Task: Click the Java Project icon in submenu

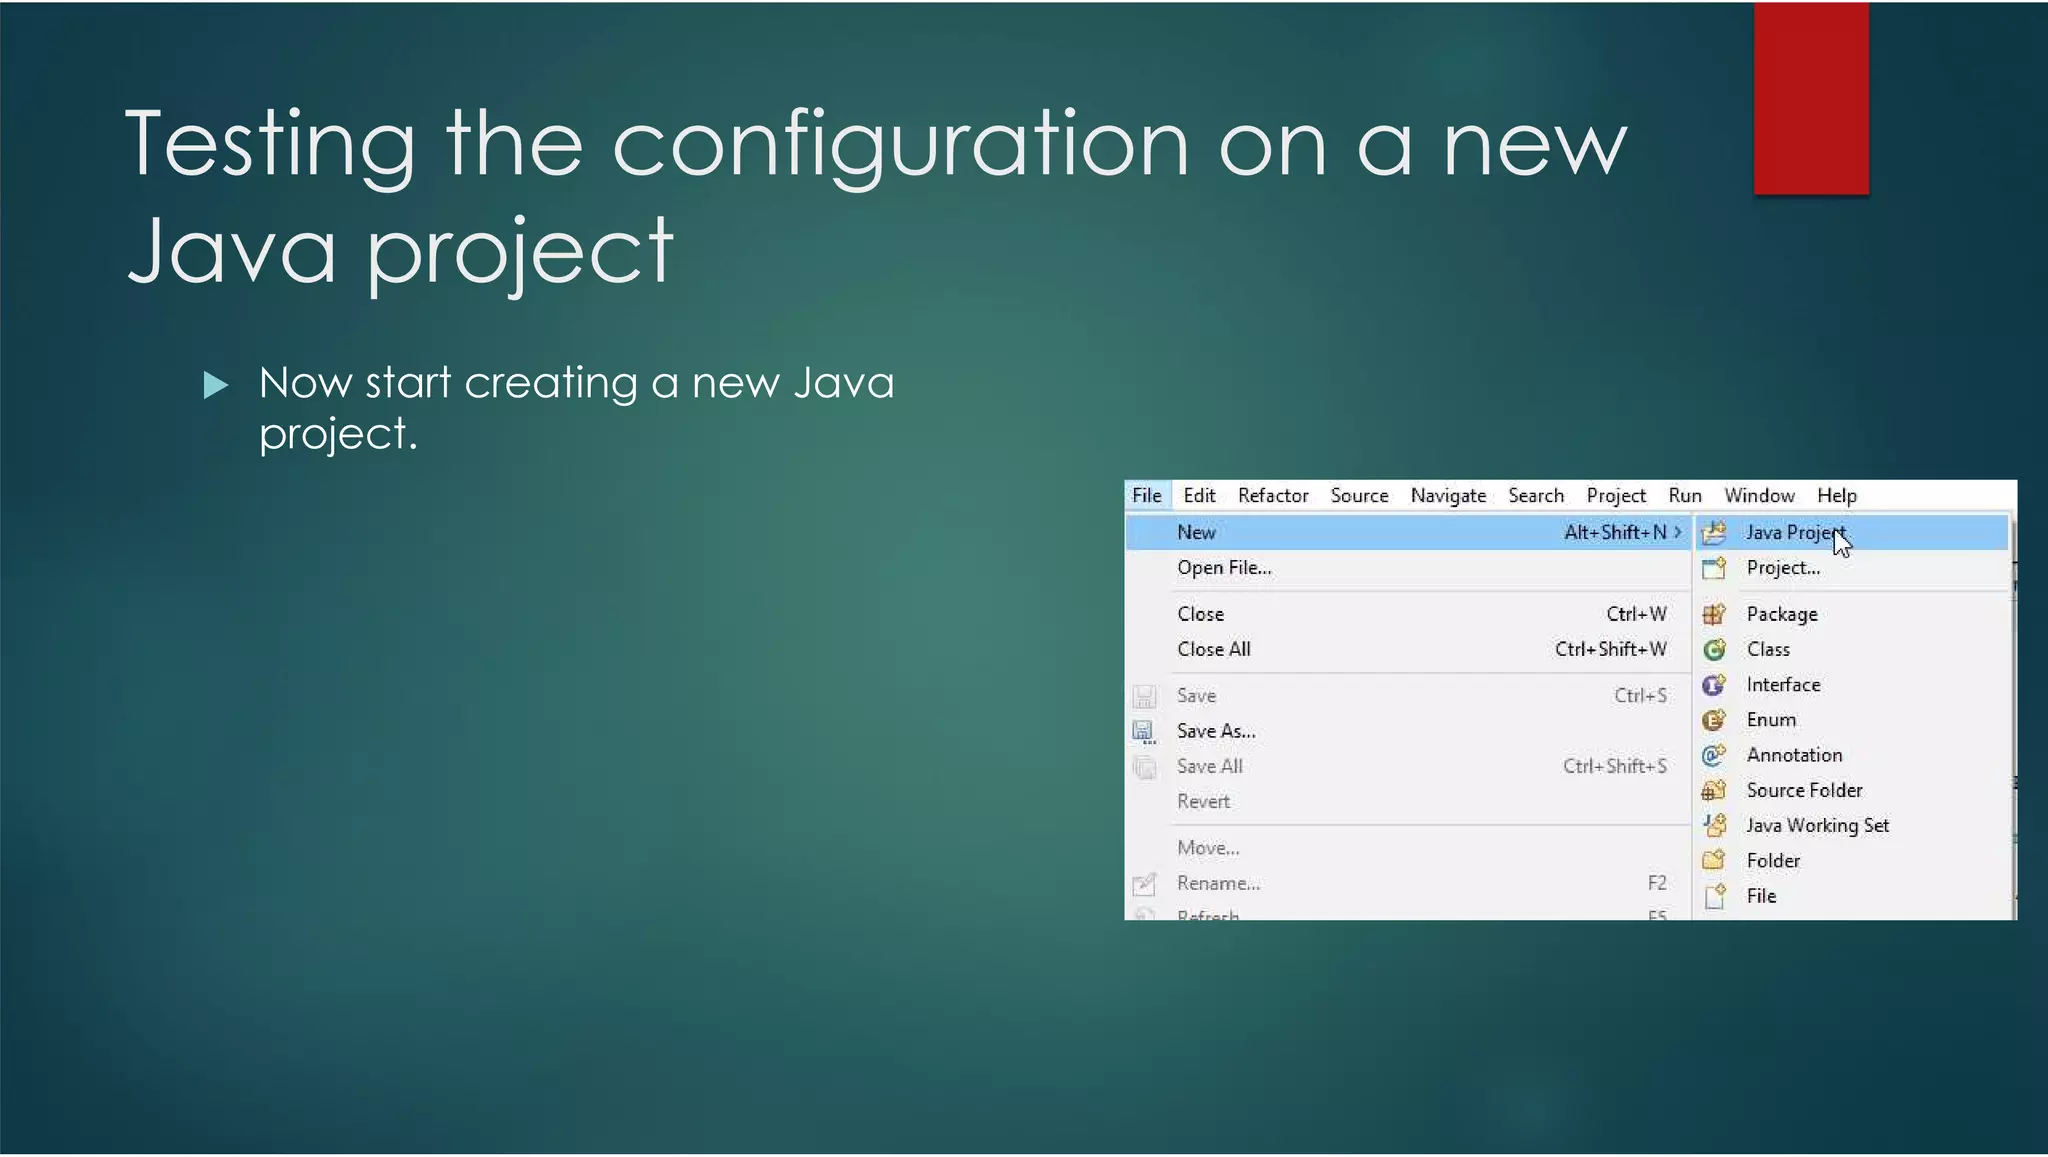Action: pos(1714,532)
